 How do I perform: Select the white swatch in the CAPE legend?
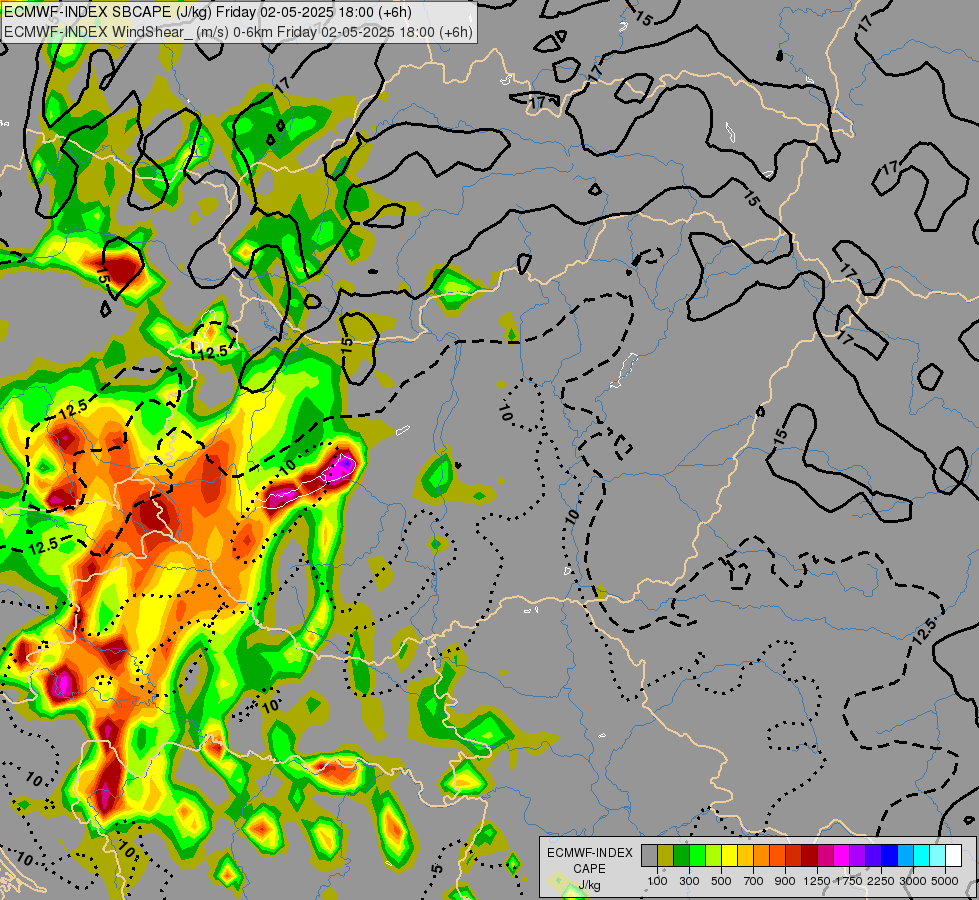(953, 855)
